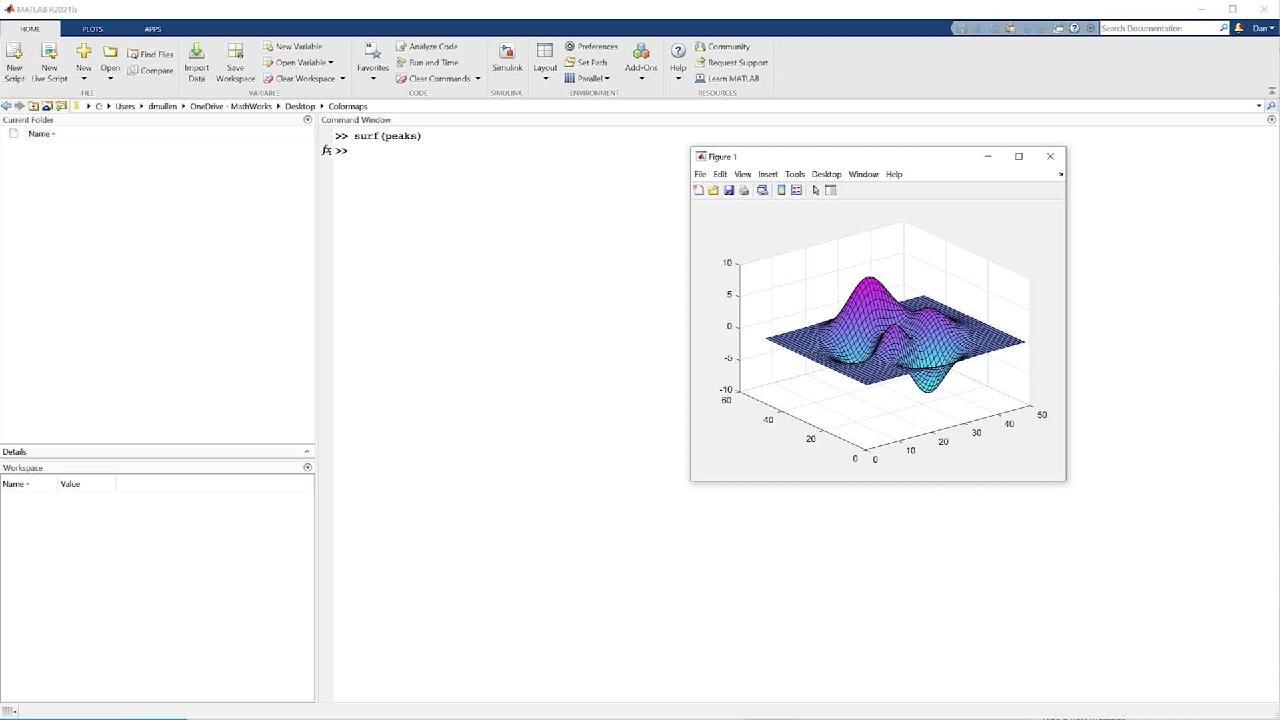Image resolution: width=1280 pixels, height=720 pixels.
Task: Open the Property Inspector in Figure toolbar
Action: pyautogui.click(x=831, y=190)
